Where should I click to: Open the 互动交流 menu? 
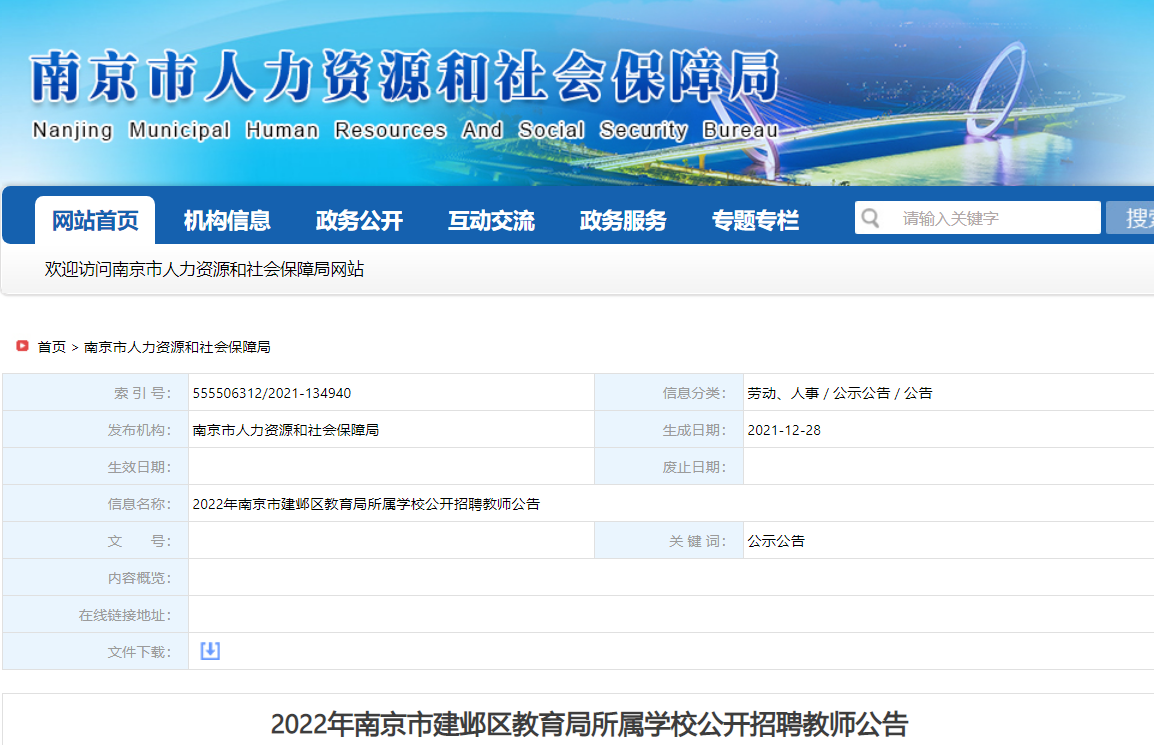(x=491, y=220)
